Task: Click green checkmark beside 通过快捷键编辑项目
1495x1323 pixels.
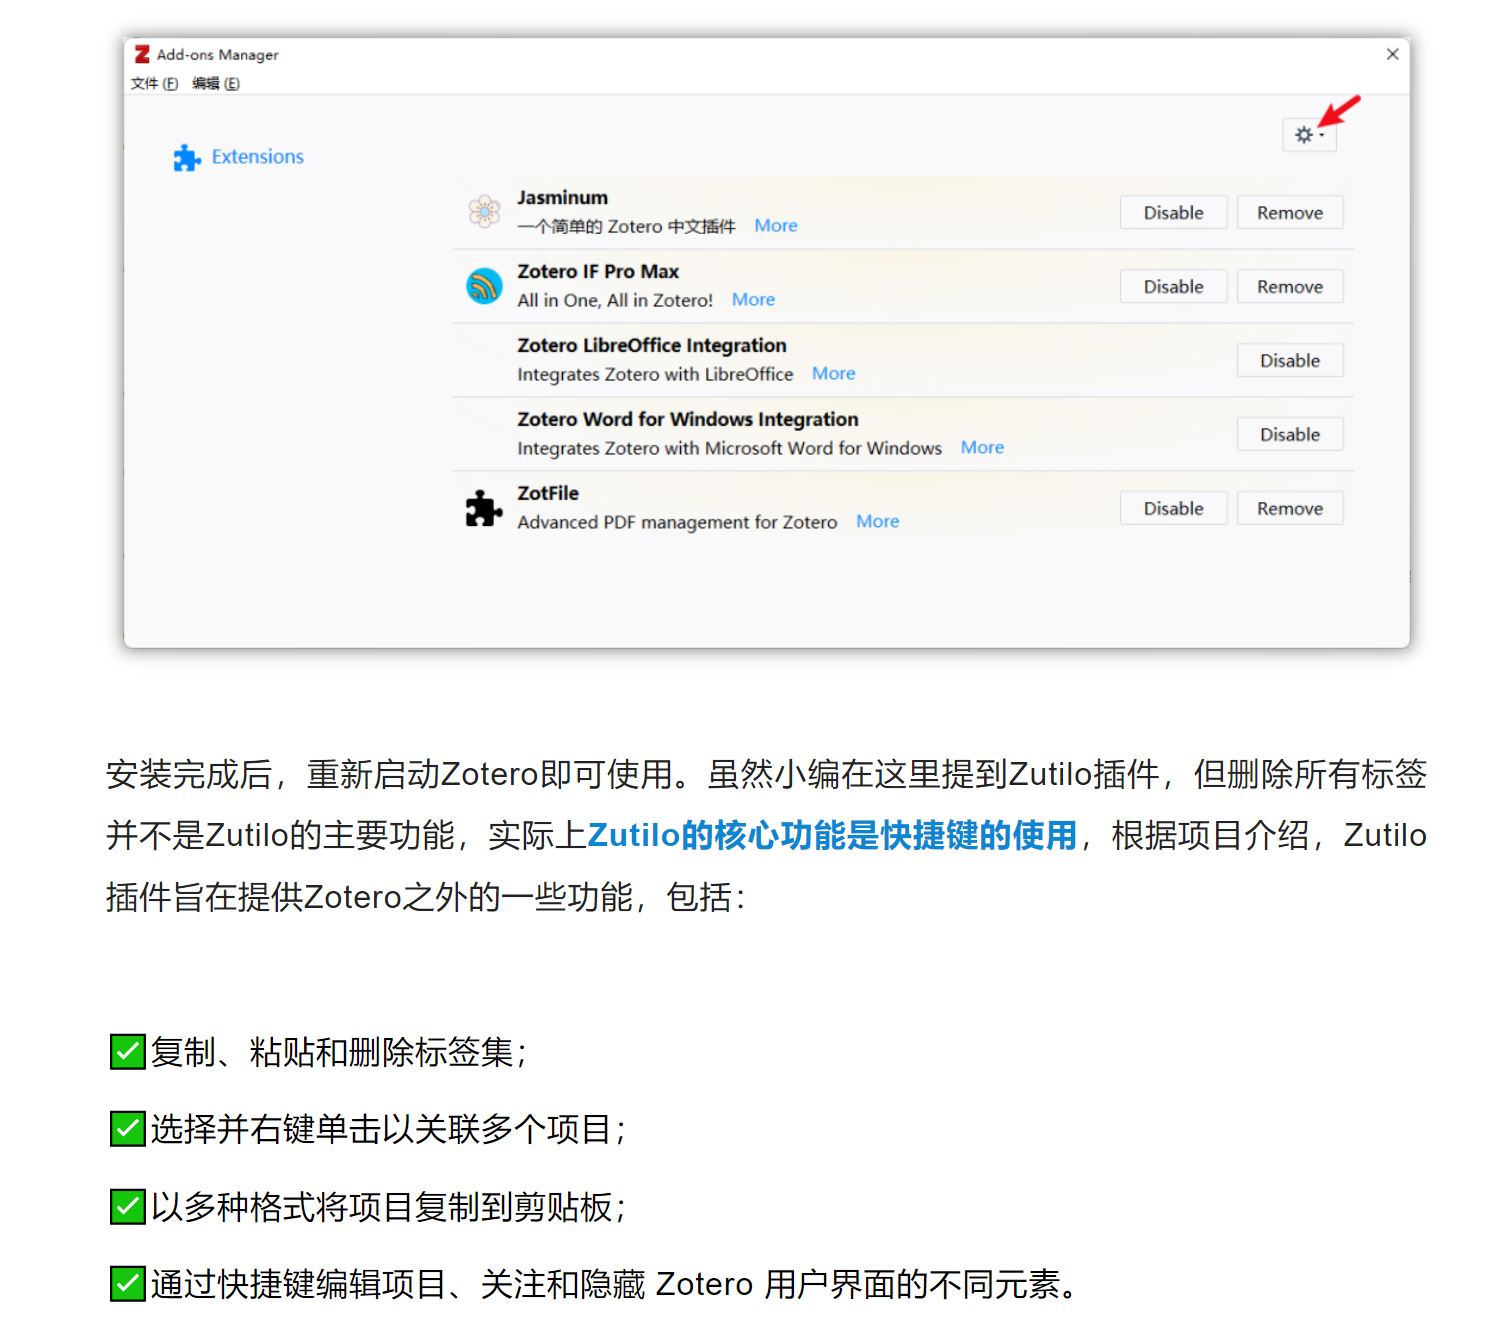Action: click(x=128, y=1284)
